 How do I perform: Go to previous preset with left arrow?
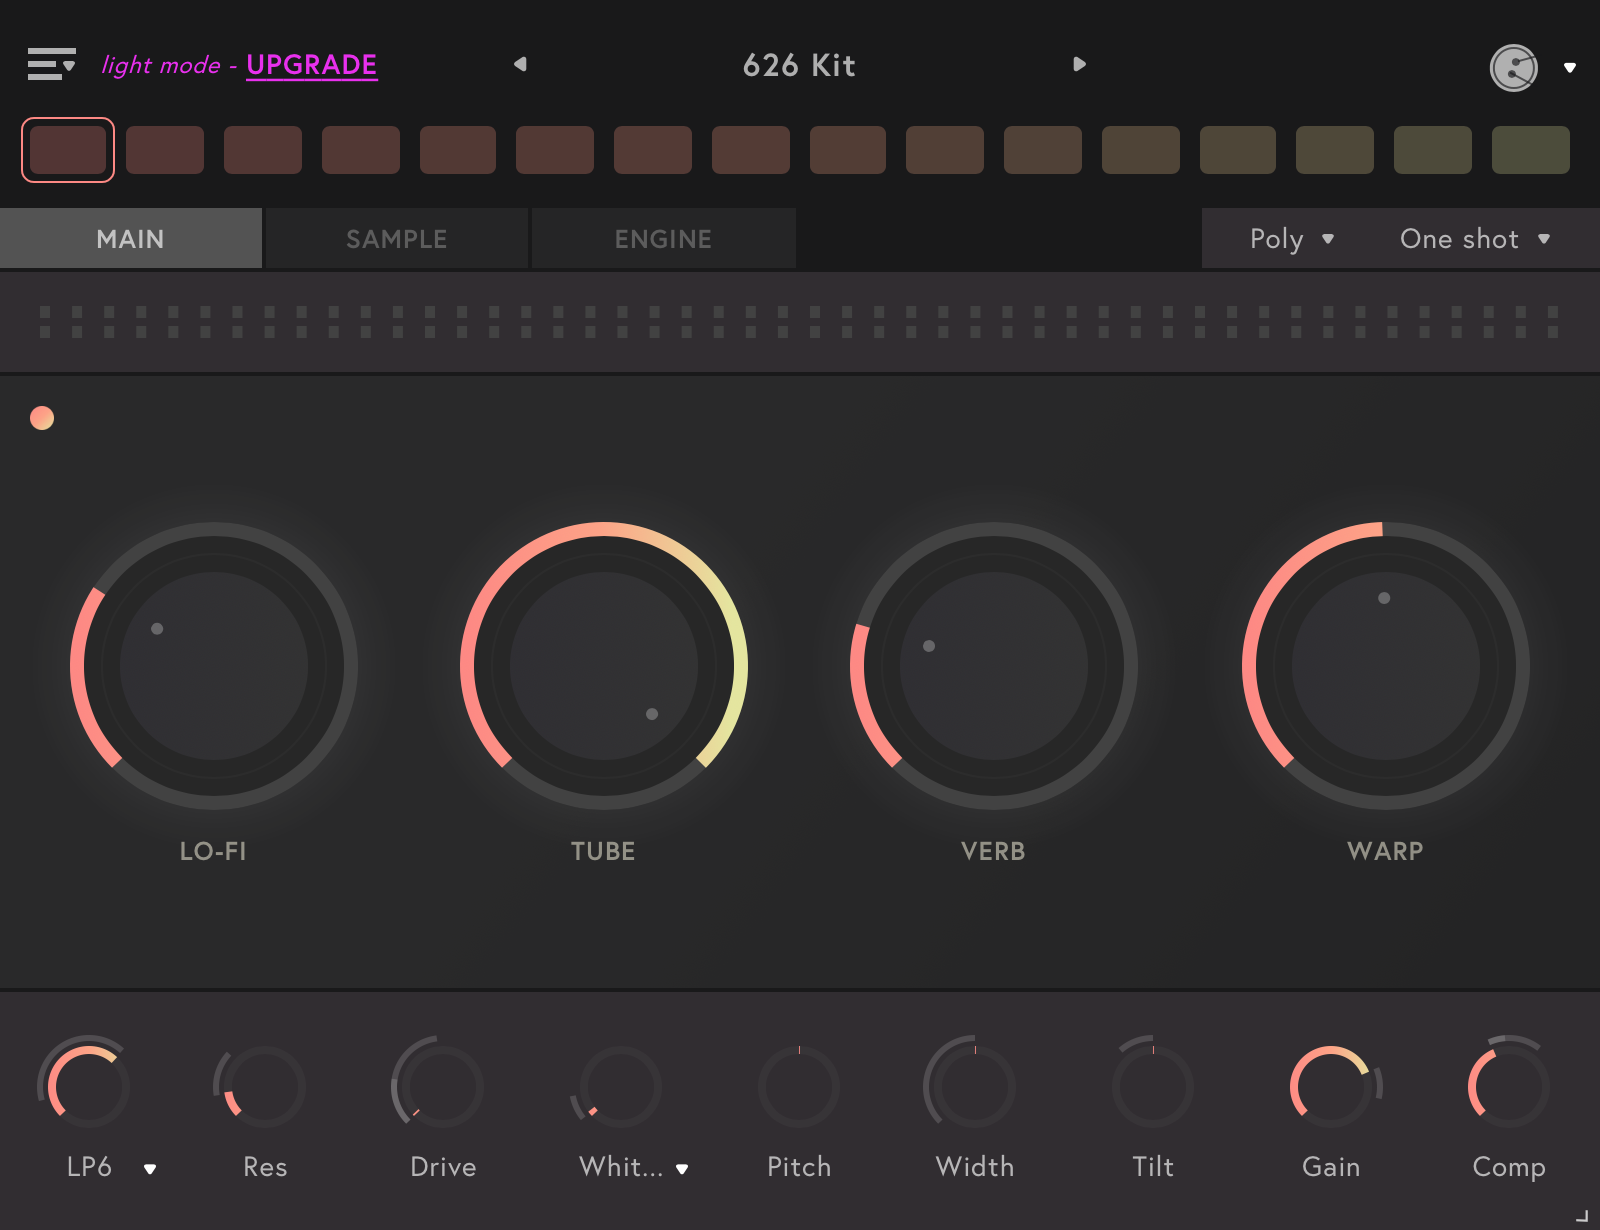pyautogui.click(x=520, y=64)
